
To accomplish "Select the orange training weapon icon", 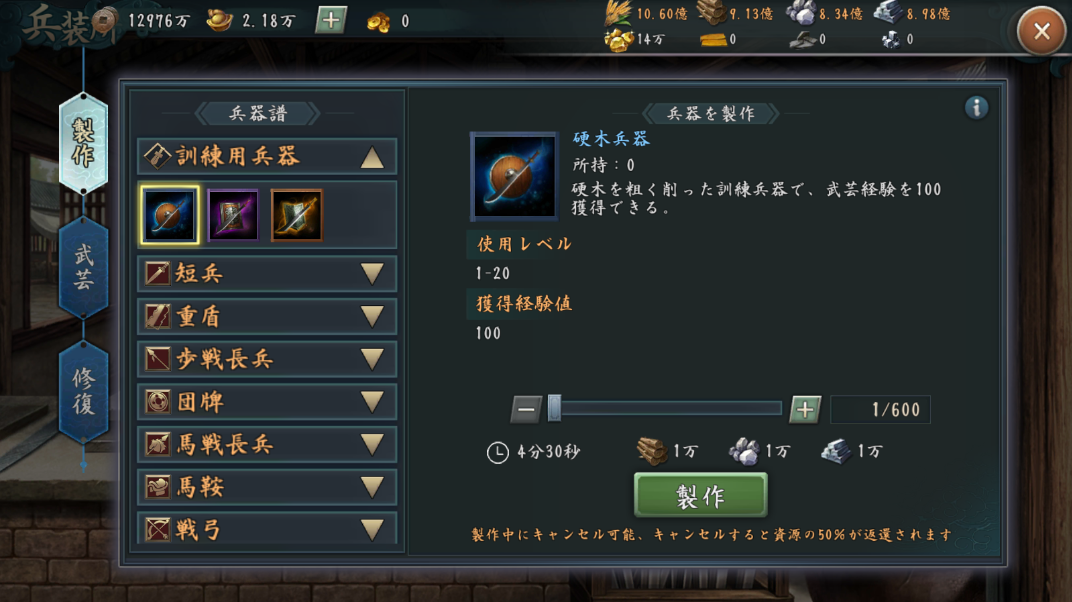I will [x=296, y=215].
